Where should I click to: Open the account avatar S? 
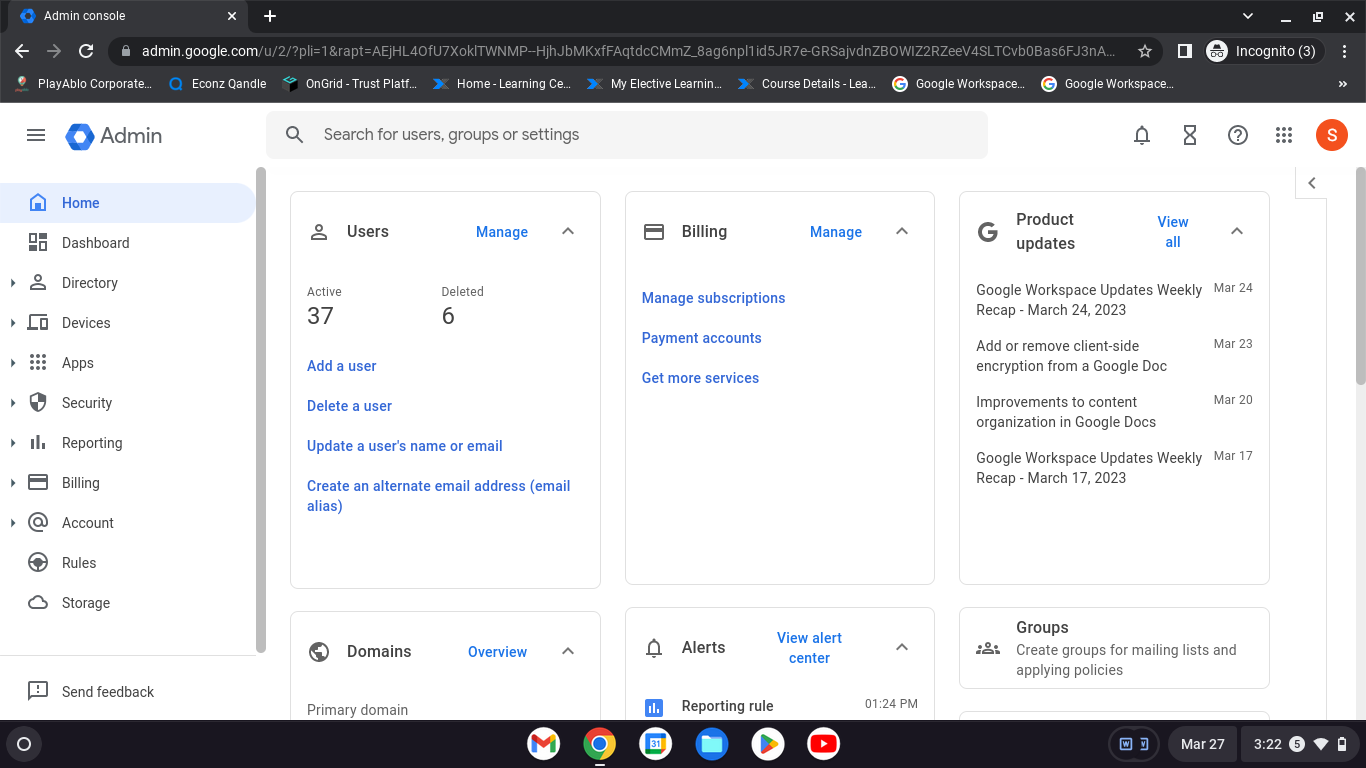(1332, 135)
